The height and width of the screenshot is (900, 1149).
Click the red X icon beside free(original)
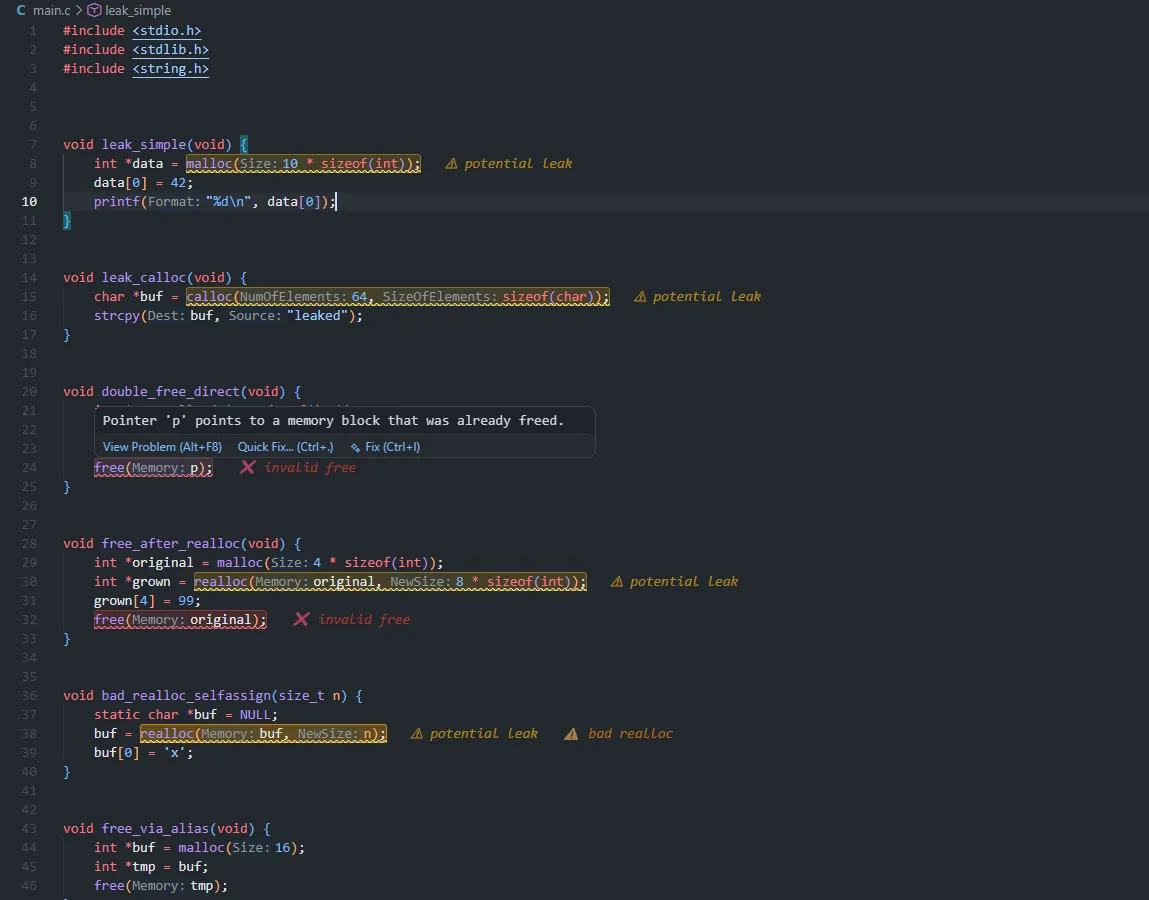click(x=301, y=619)
